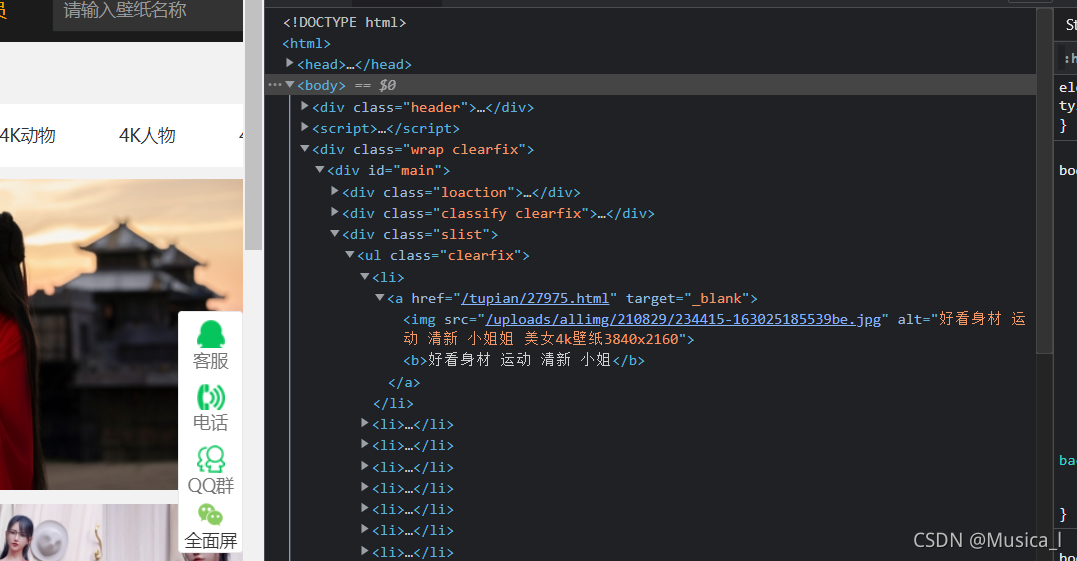Select the closing </a> tag line
1077x561 pixels.
point(404,382)
